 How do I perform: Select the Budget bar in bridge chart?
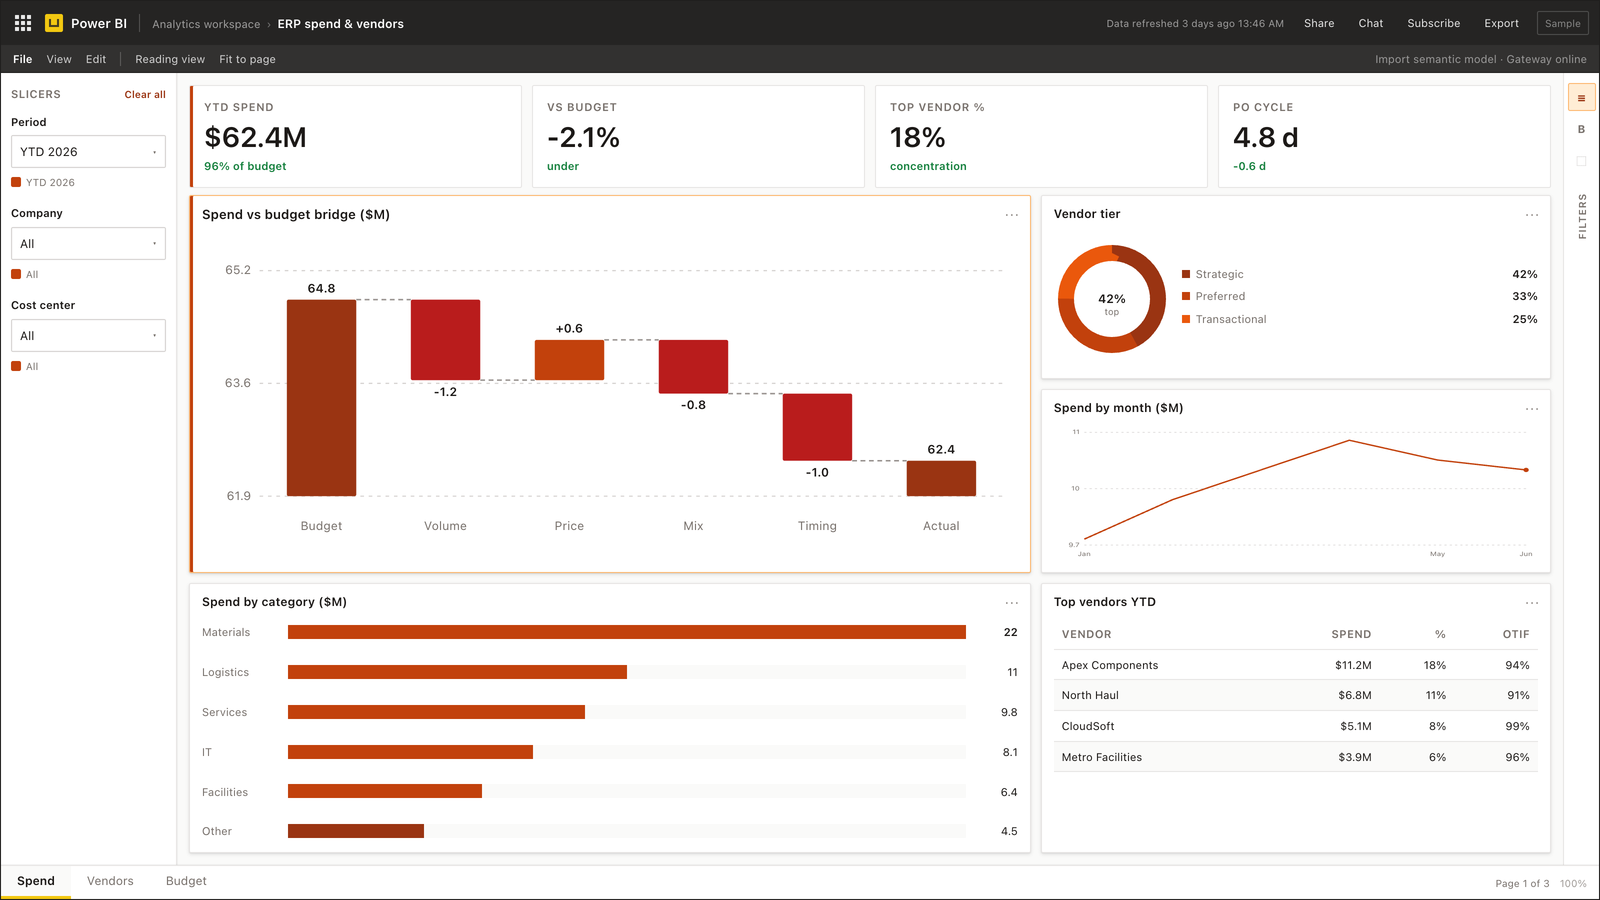[321, 398]
